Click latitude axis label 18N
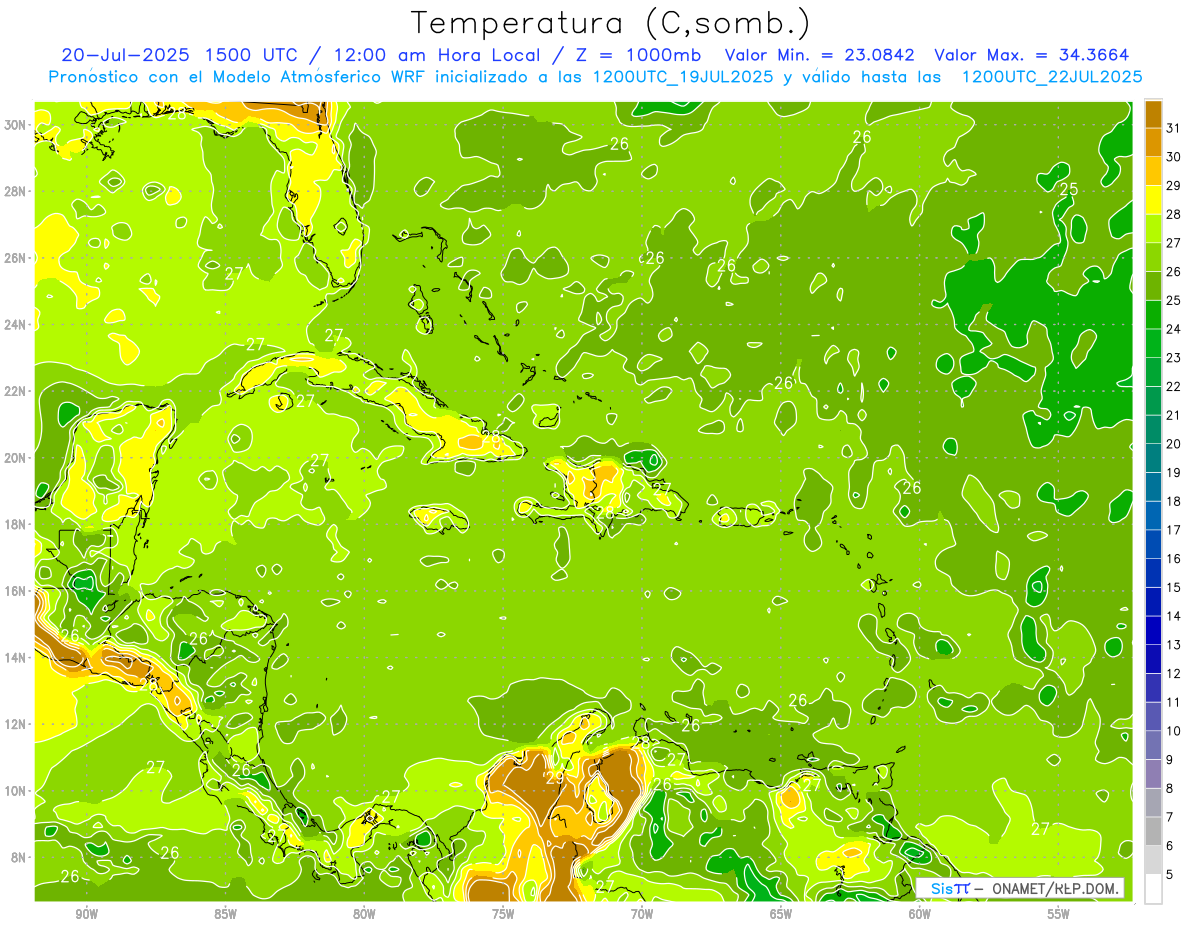Viewport: 1200px width, 927px height. (16, 524)
